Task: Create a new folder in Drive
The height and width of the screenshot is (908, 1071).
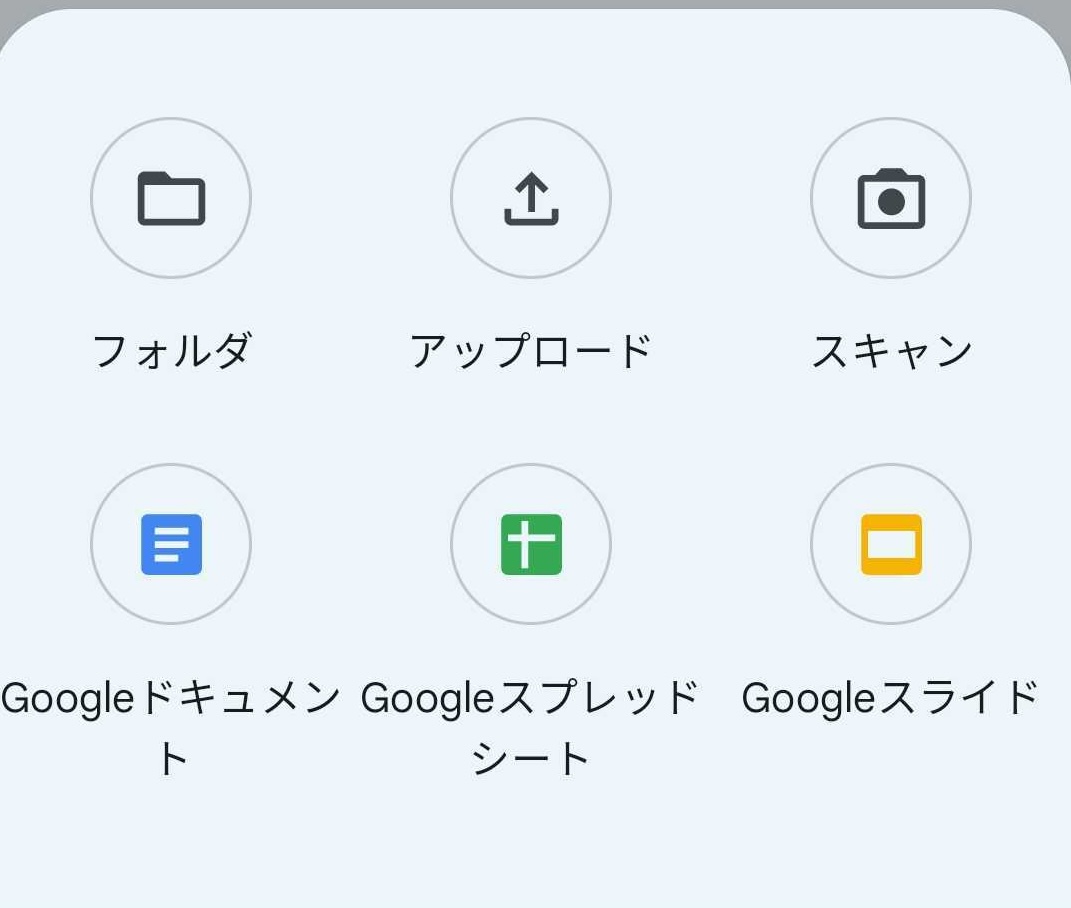Action: tap(171, 198)
